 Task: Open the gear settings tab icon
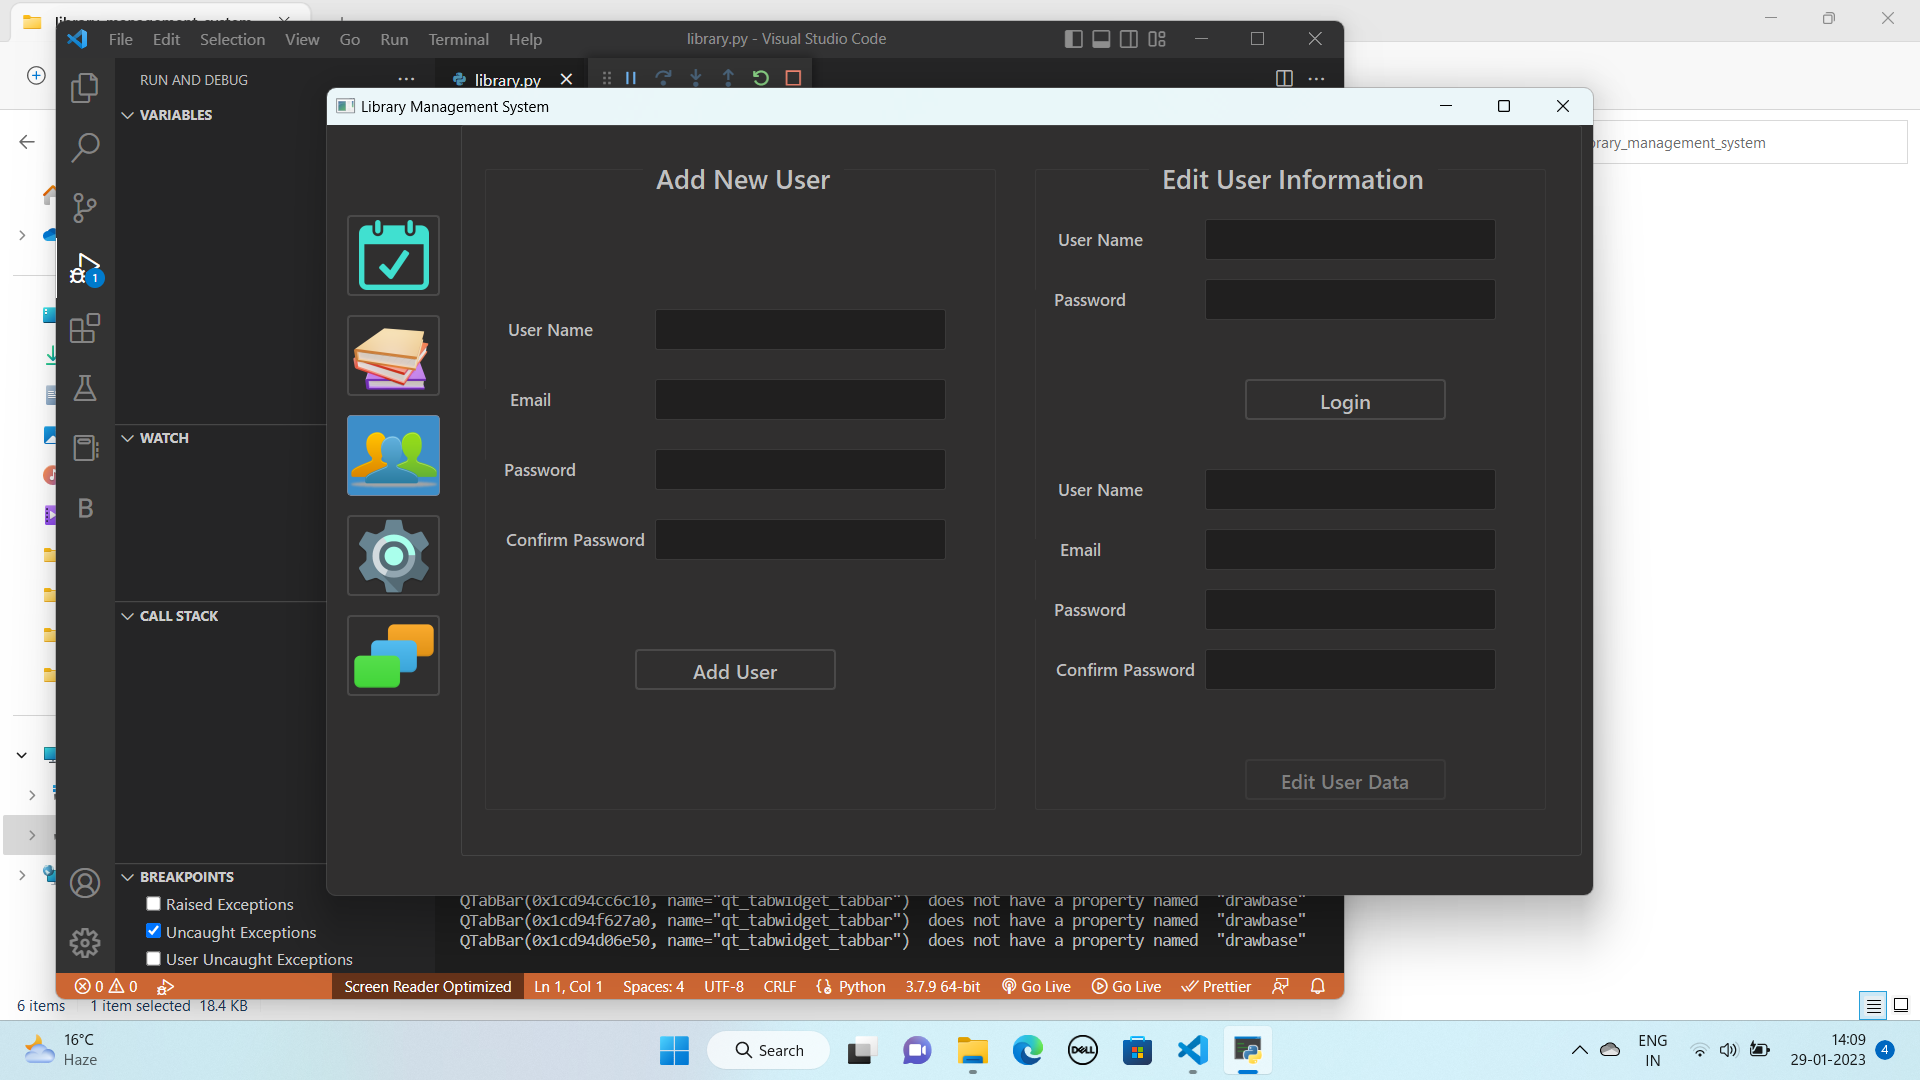(393, 556)
